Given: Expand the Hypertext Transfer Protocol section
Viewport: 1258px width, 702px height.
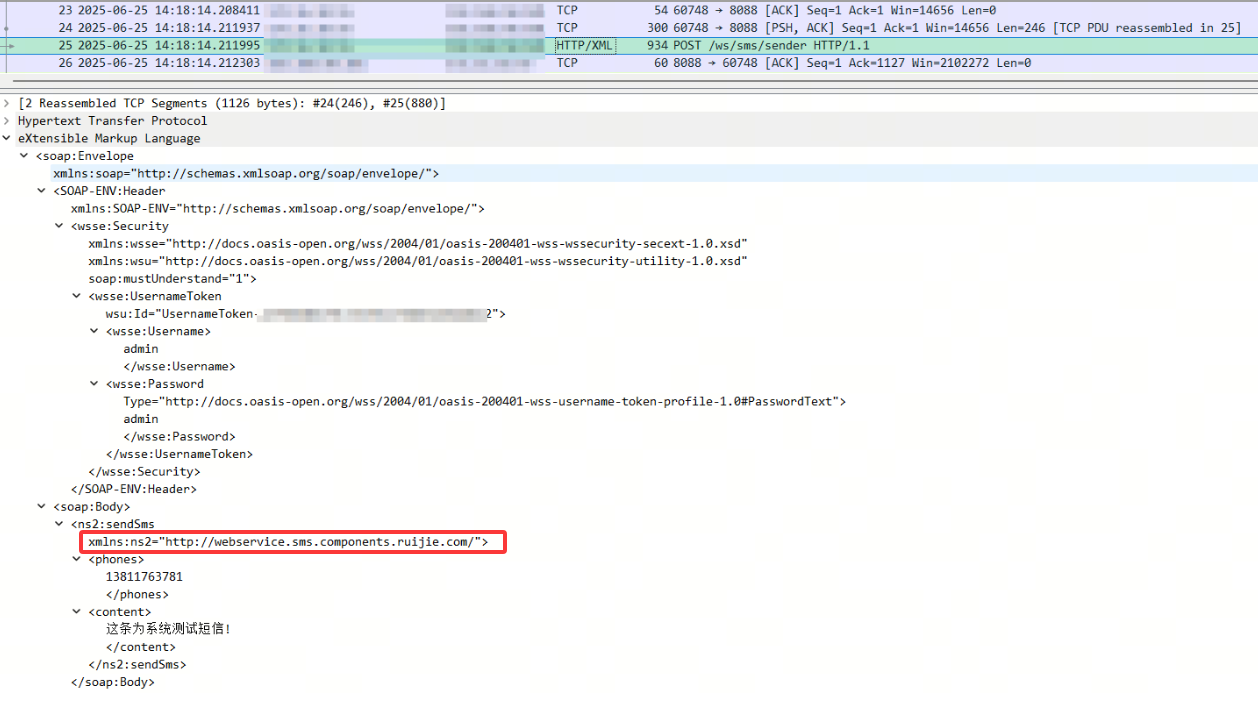Looking at the screenshot, I should point(7,121).
